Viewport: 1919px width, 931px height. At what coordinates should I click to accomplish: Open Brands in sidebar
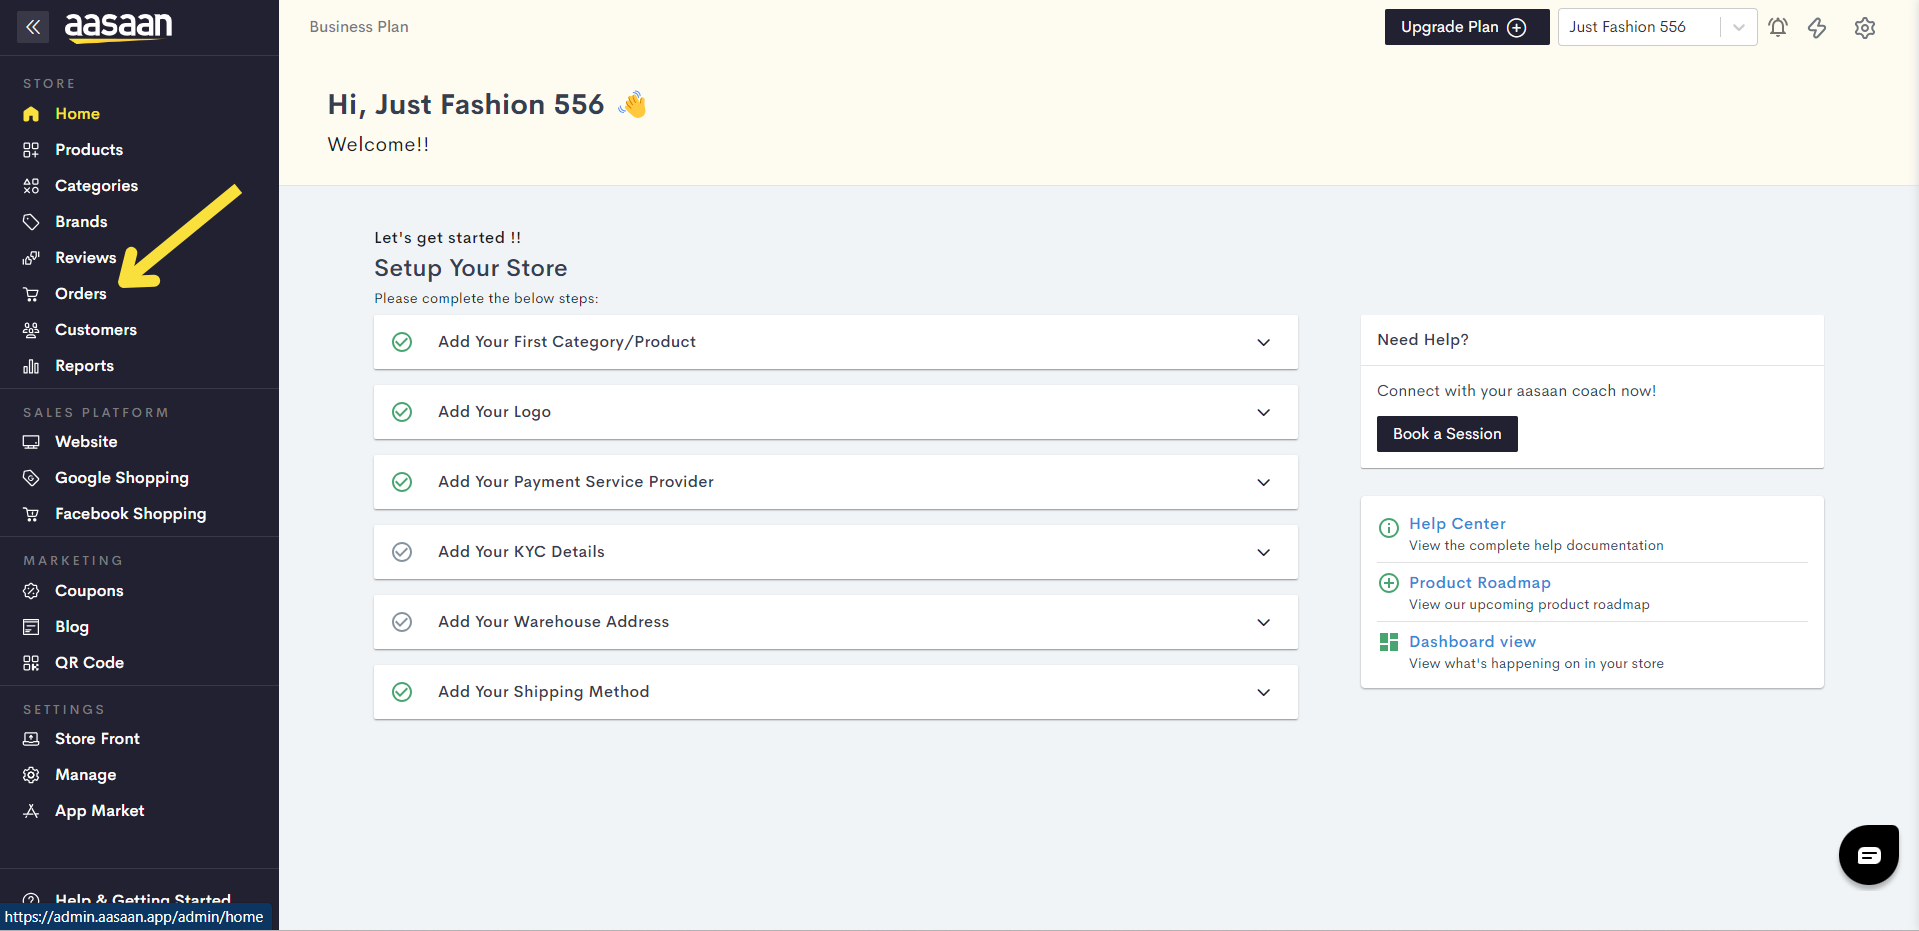81,222
